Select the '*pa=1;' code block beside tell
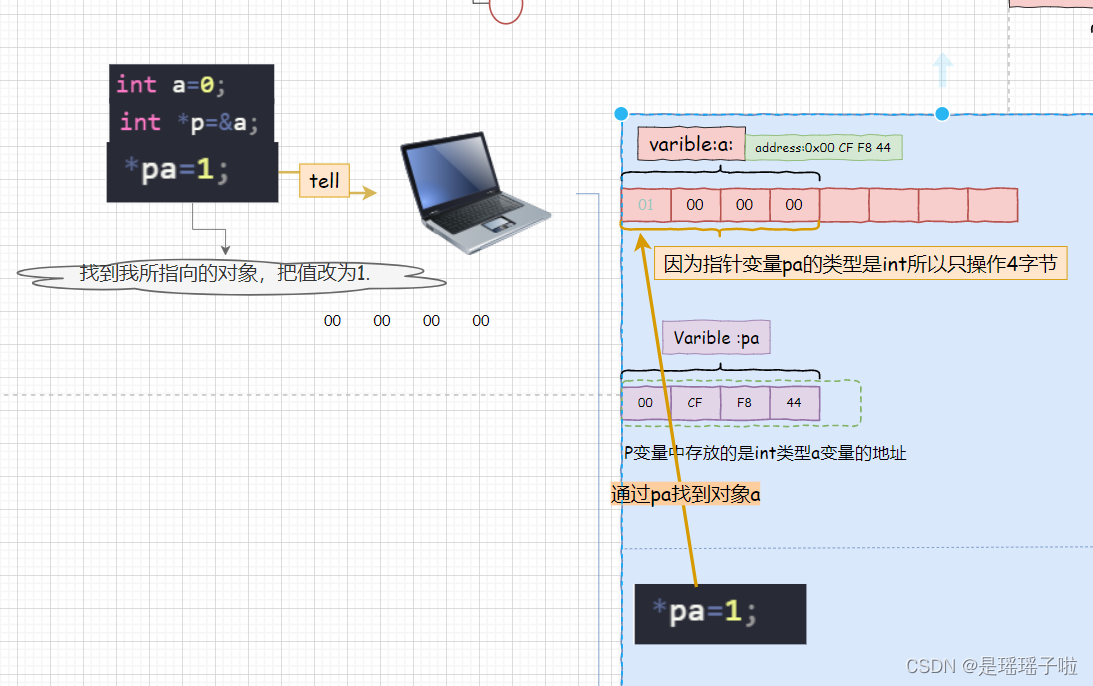The image size is (1093, 686). [192, 172]
